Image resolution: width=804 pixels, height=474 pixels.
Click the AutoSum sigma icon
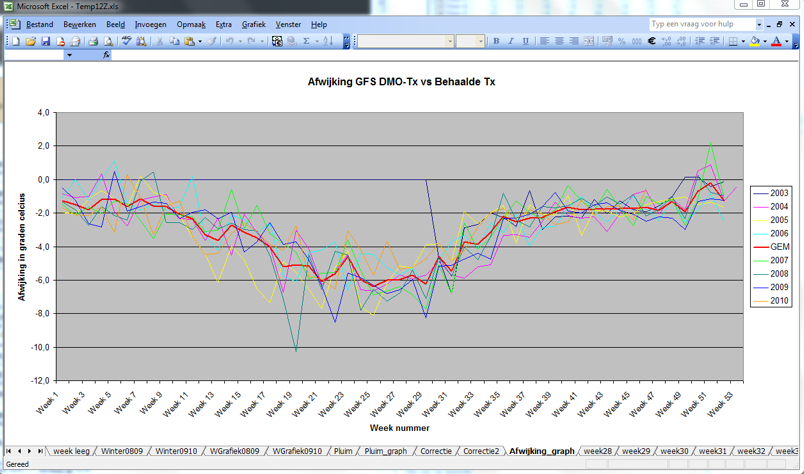pos(306,42)
